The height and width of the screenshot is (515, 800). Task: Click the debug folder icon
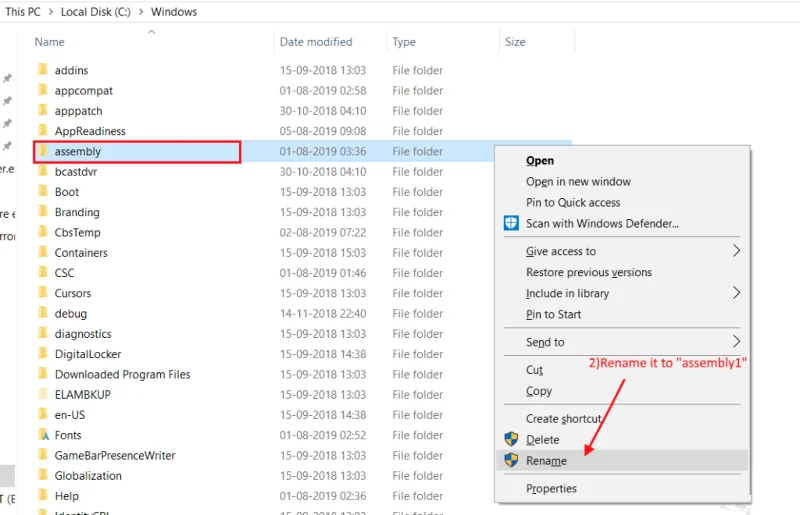pyautogui.click(x=43, y=313)
